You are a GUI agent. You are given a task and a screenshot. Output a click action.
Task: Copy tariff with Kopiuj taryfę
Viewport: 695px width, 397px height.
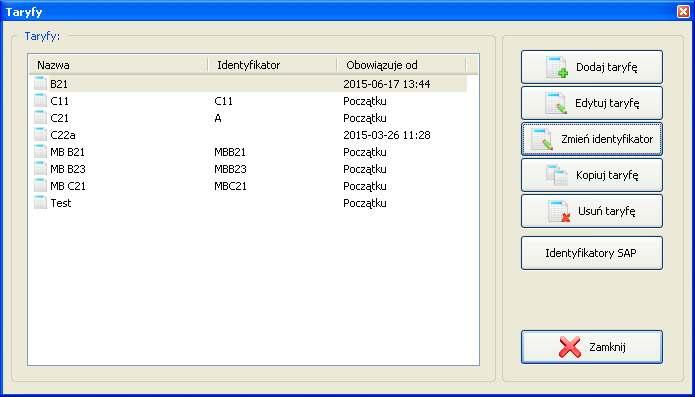pos(592,175)
